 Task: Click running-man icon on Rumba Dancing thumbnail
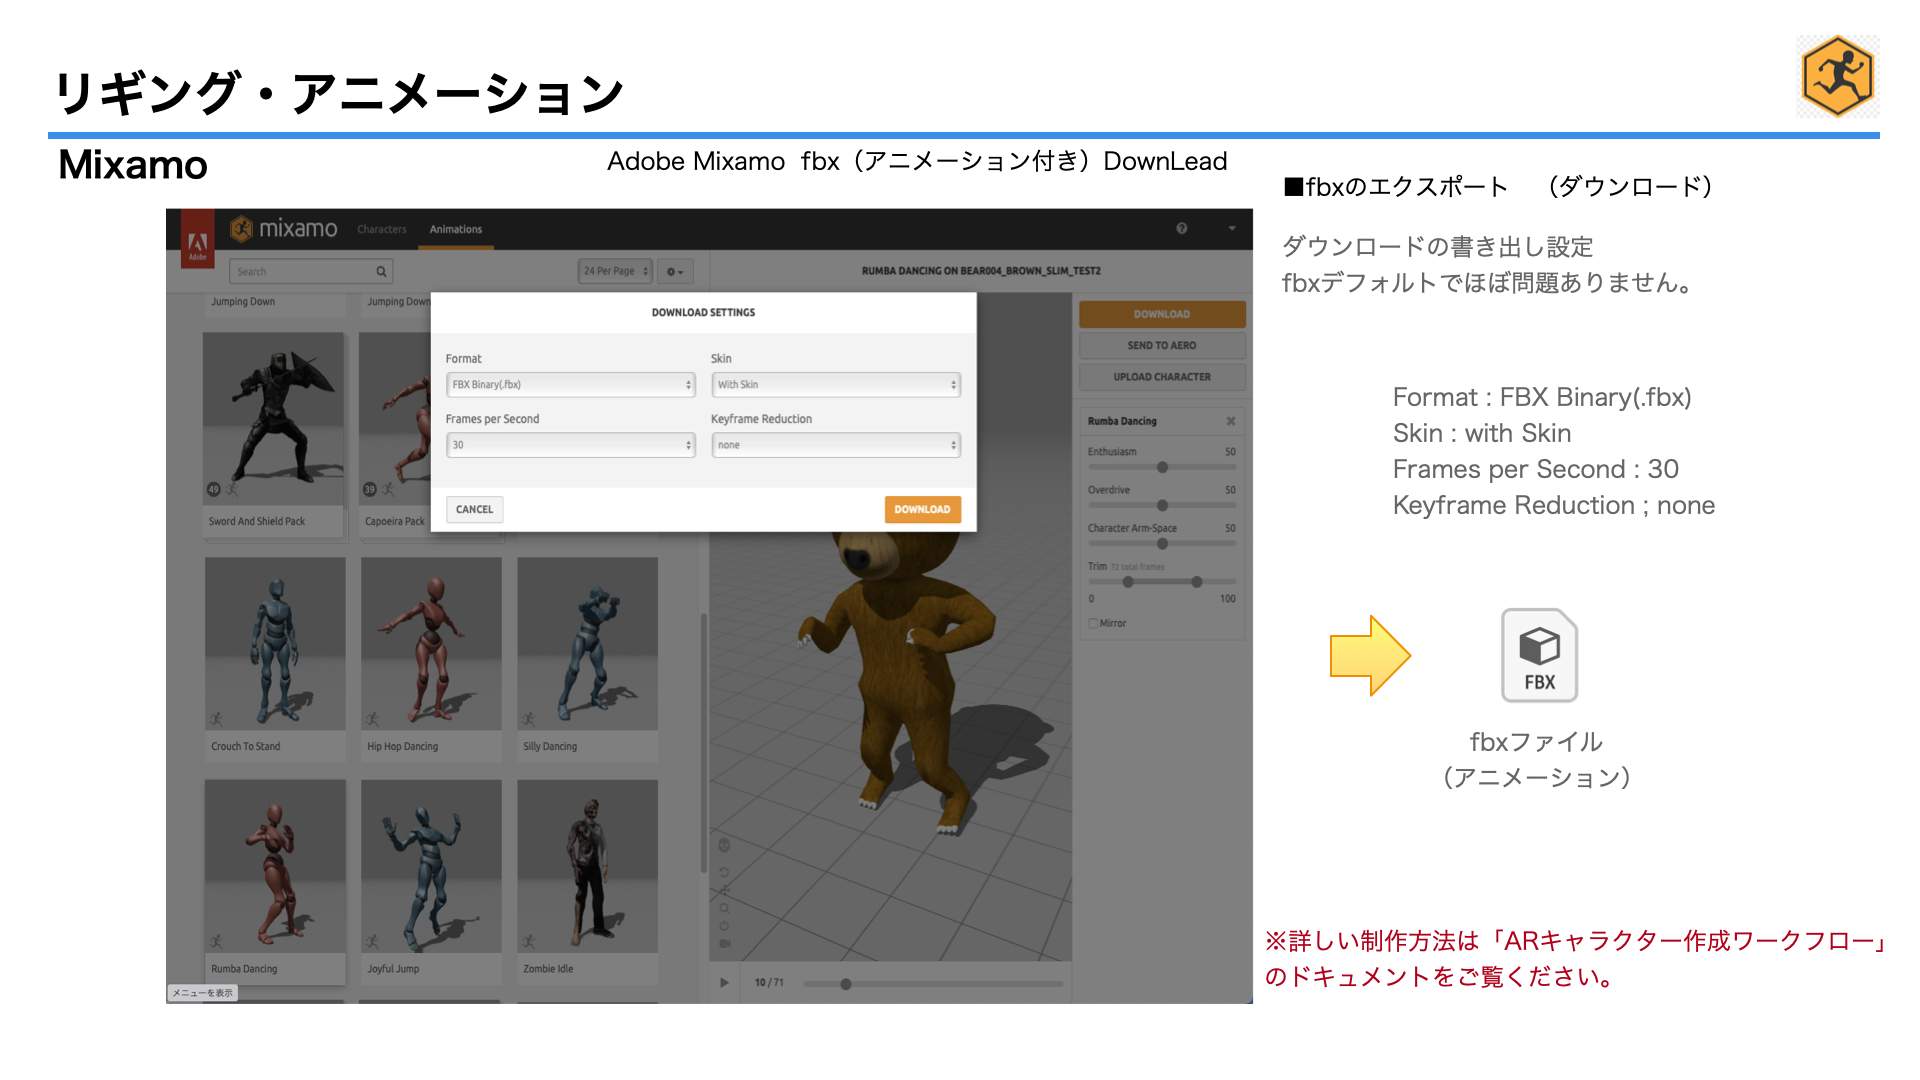(217, 941)
